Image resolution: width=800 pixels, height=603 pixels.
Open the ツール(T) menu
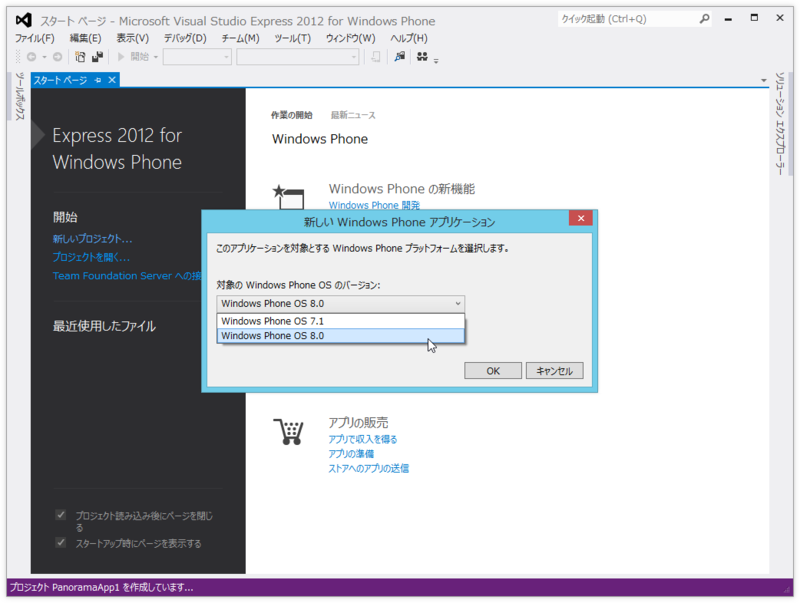(292, 38)
